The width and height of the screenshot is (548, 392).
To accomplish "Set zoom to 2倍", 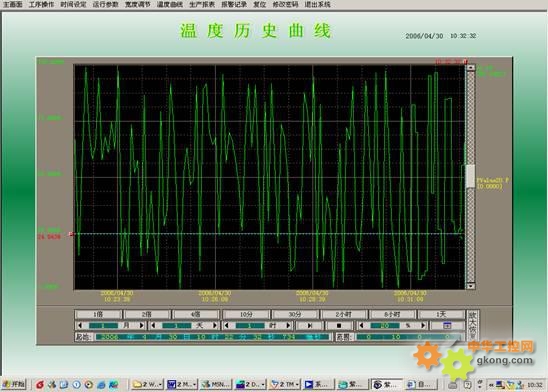I will click(147, 314).
